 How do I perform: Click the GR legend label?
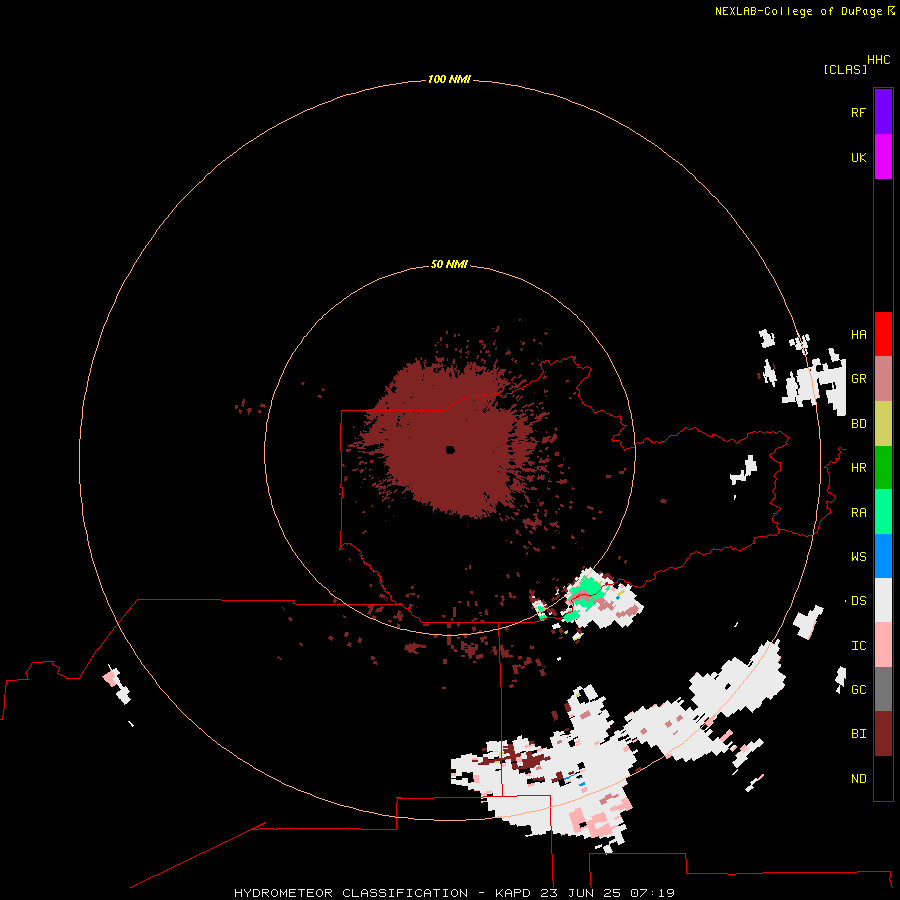point(858,379)
